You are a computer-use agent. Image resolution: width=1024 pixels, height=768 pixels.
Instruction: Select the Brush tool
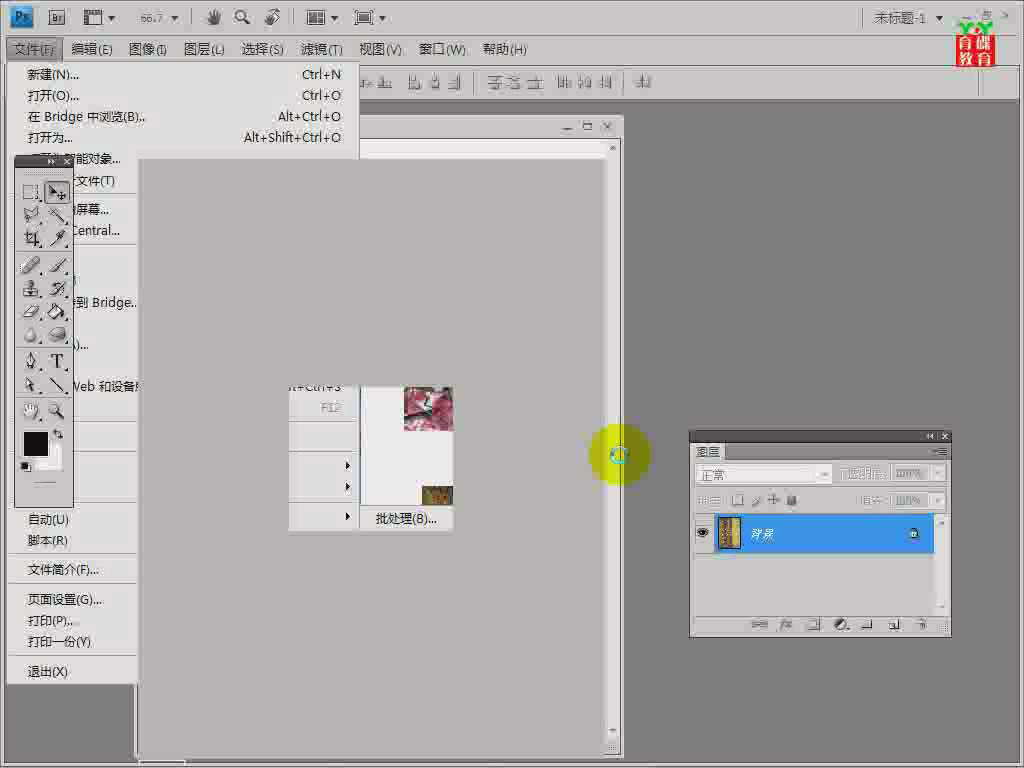(x=57, y=265)
